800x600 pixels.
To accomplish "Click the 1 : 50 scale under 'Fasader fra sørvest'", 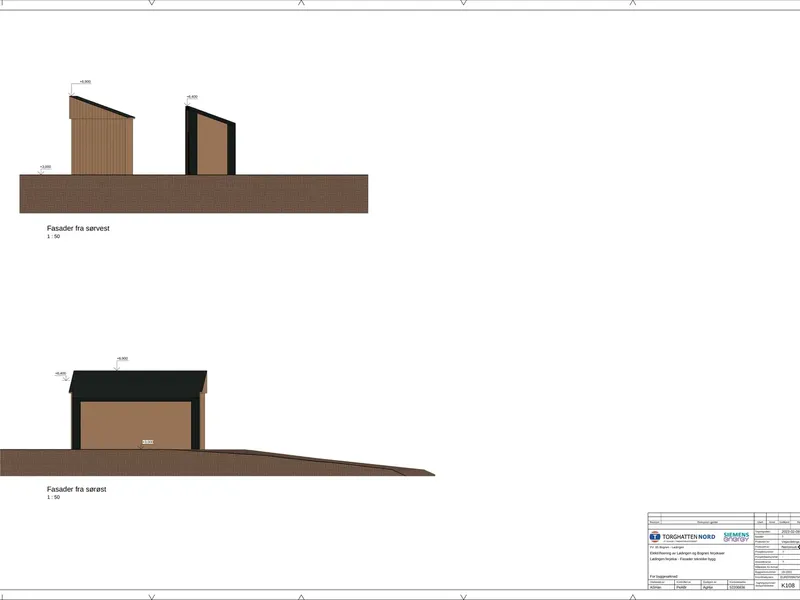I will (x=54, y=237).
